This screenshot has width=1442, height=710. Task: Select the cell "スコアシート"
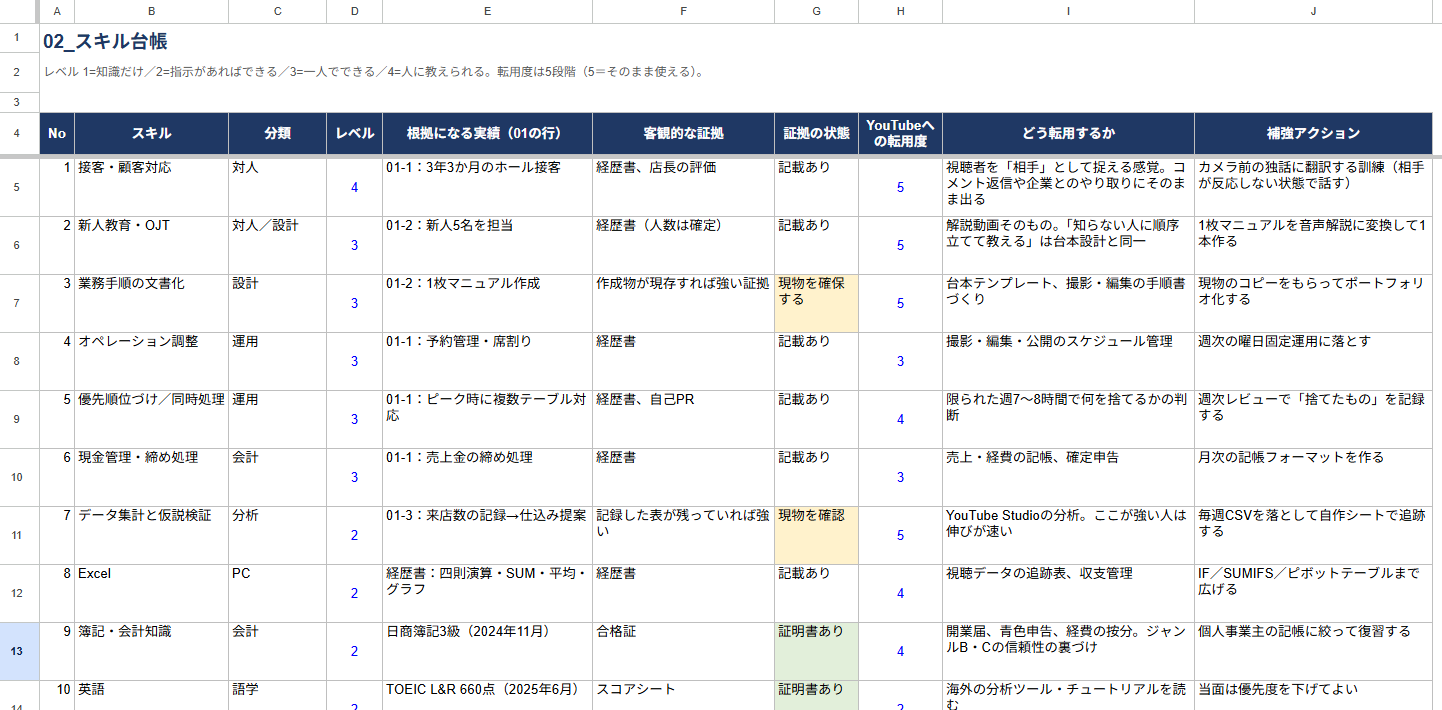click(x=683, y=695)
